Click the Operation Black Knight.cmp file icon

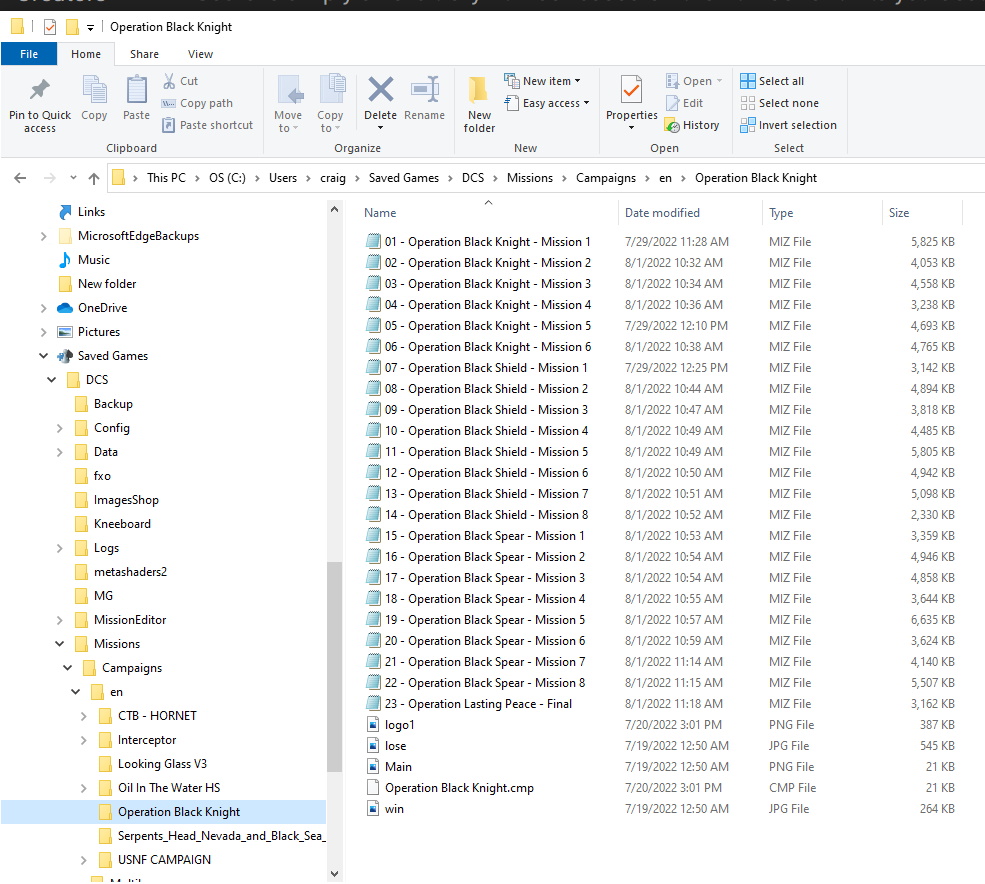(x=373, y=788)
